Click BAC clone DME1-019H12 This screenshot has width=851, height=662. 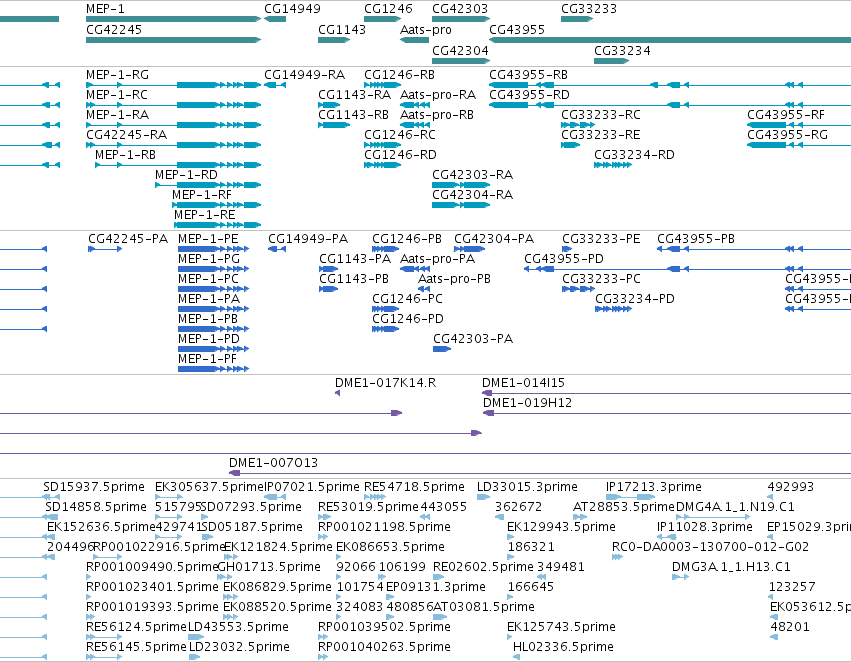(667, 413)
